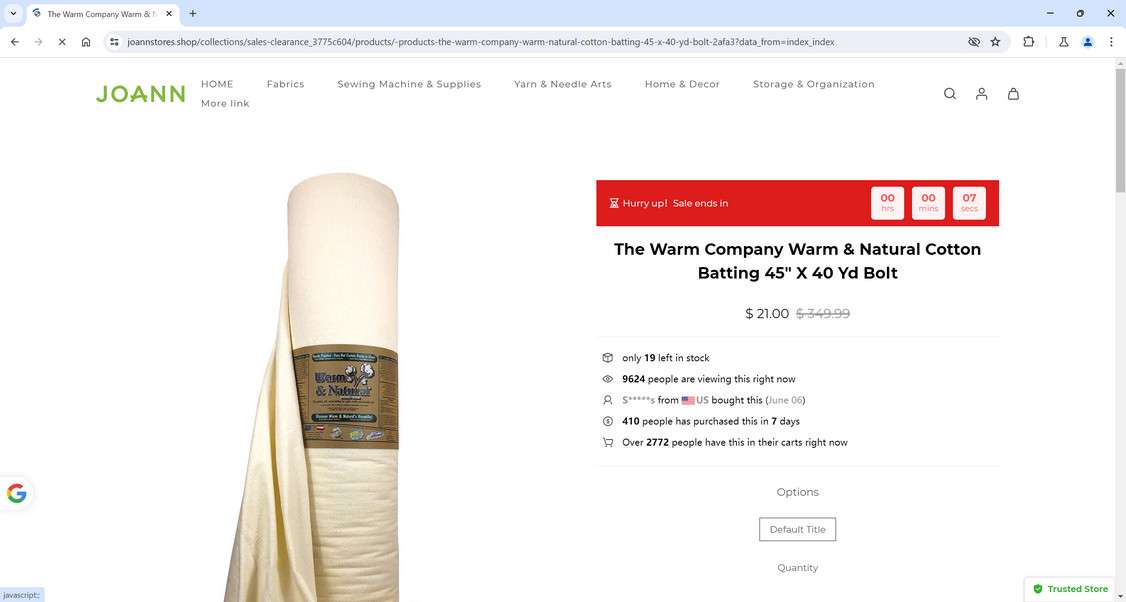Select the Default Title option
1126x602 pixels.
(797, 529)
